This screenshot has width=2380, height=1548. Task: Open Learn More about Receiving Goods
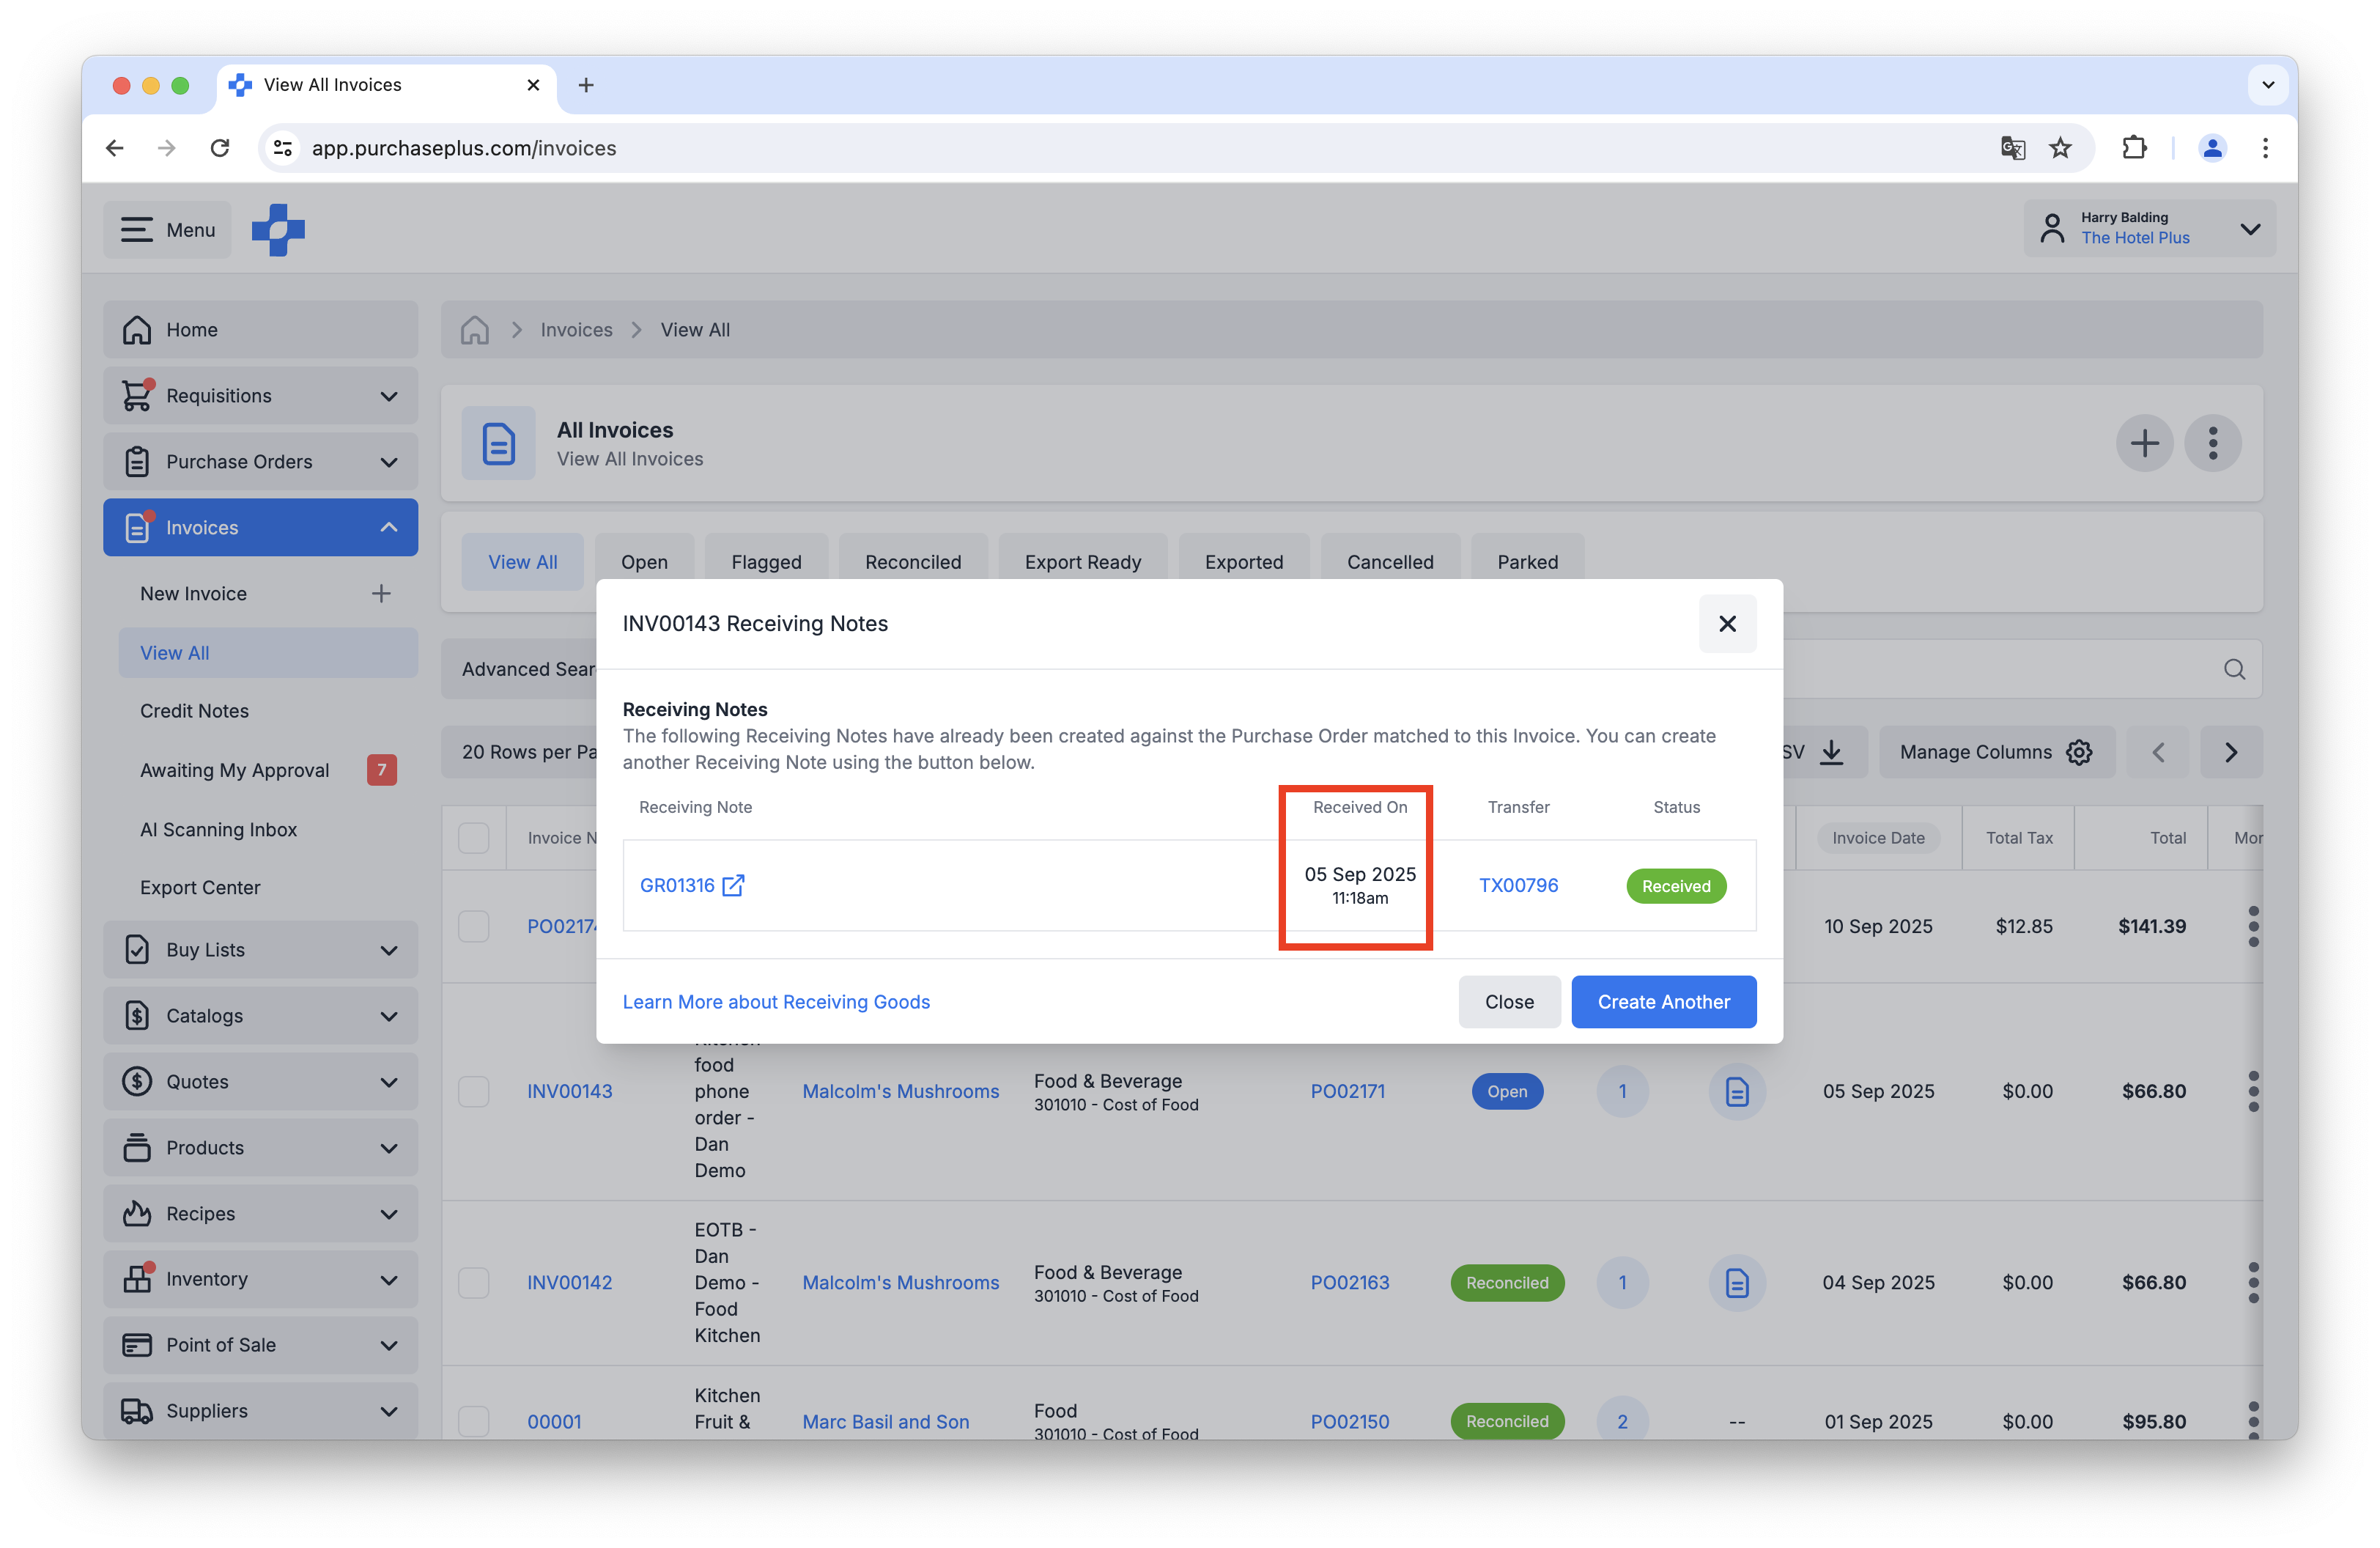point(776,1002)
